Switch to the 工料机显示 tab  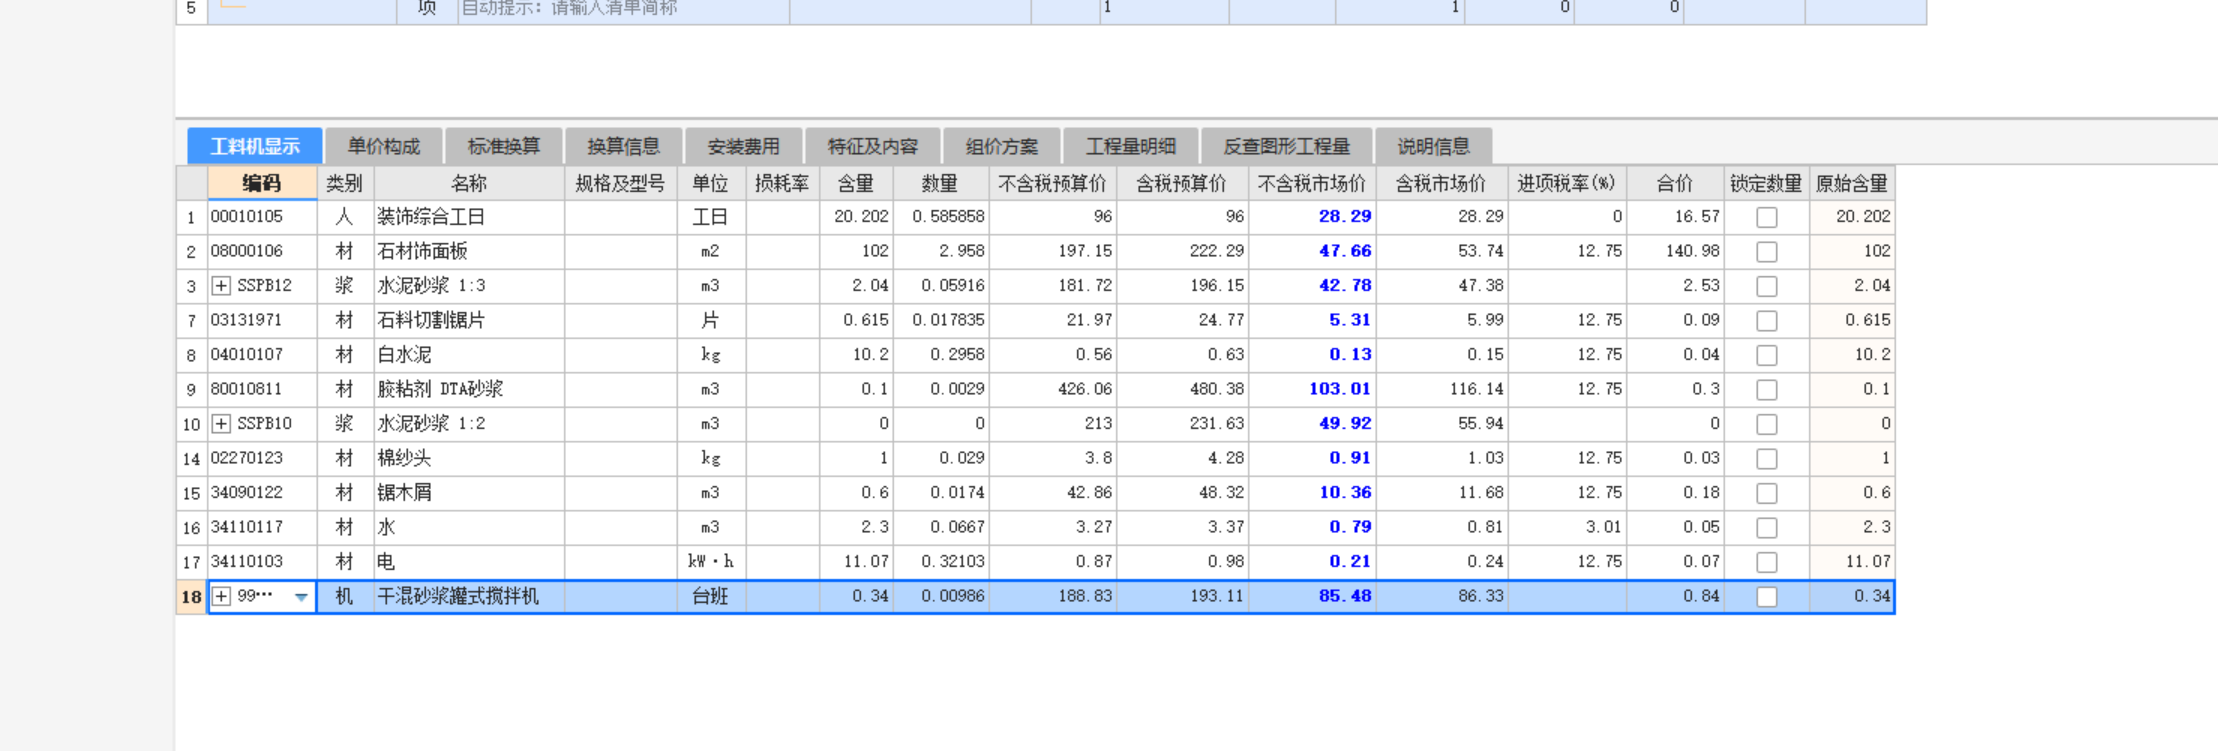coord(254,146)
